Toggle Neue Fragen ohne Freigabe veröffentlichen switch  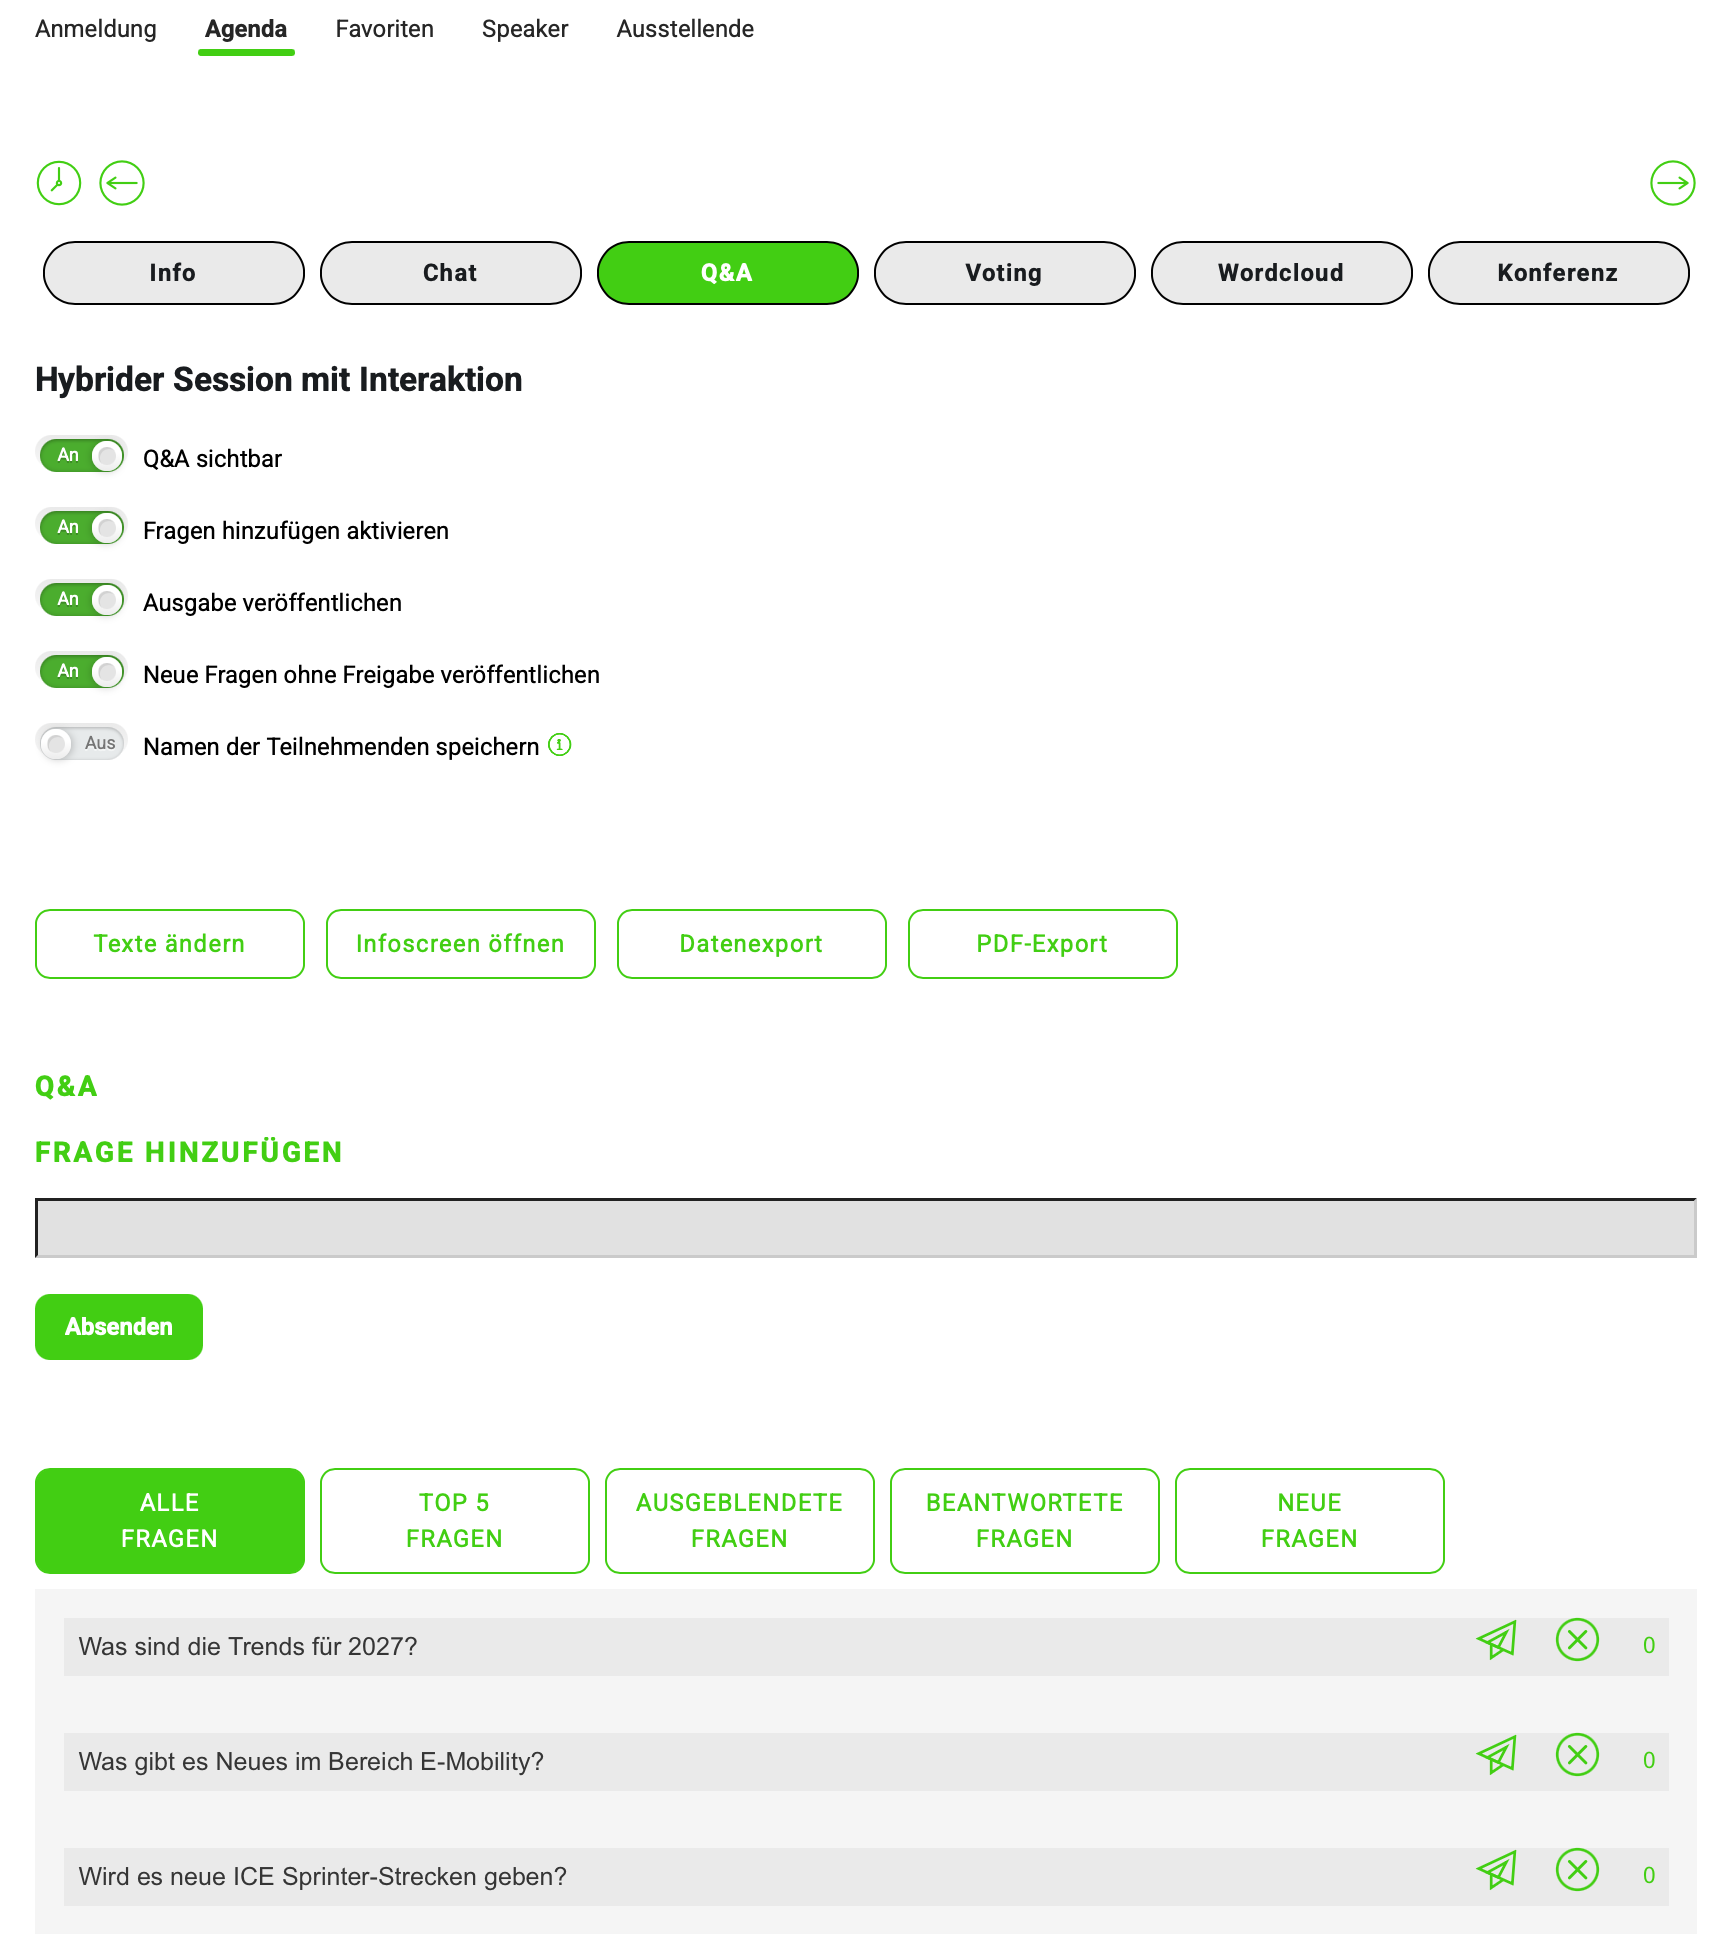click(82, 672)
